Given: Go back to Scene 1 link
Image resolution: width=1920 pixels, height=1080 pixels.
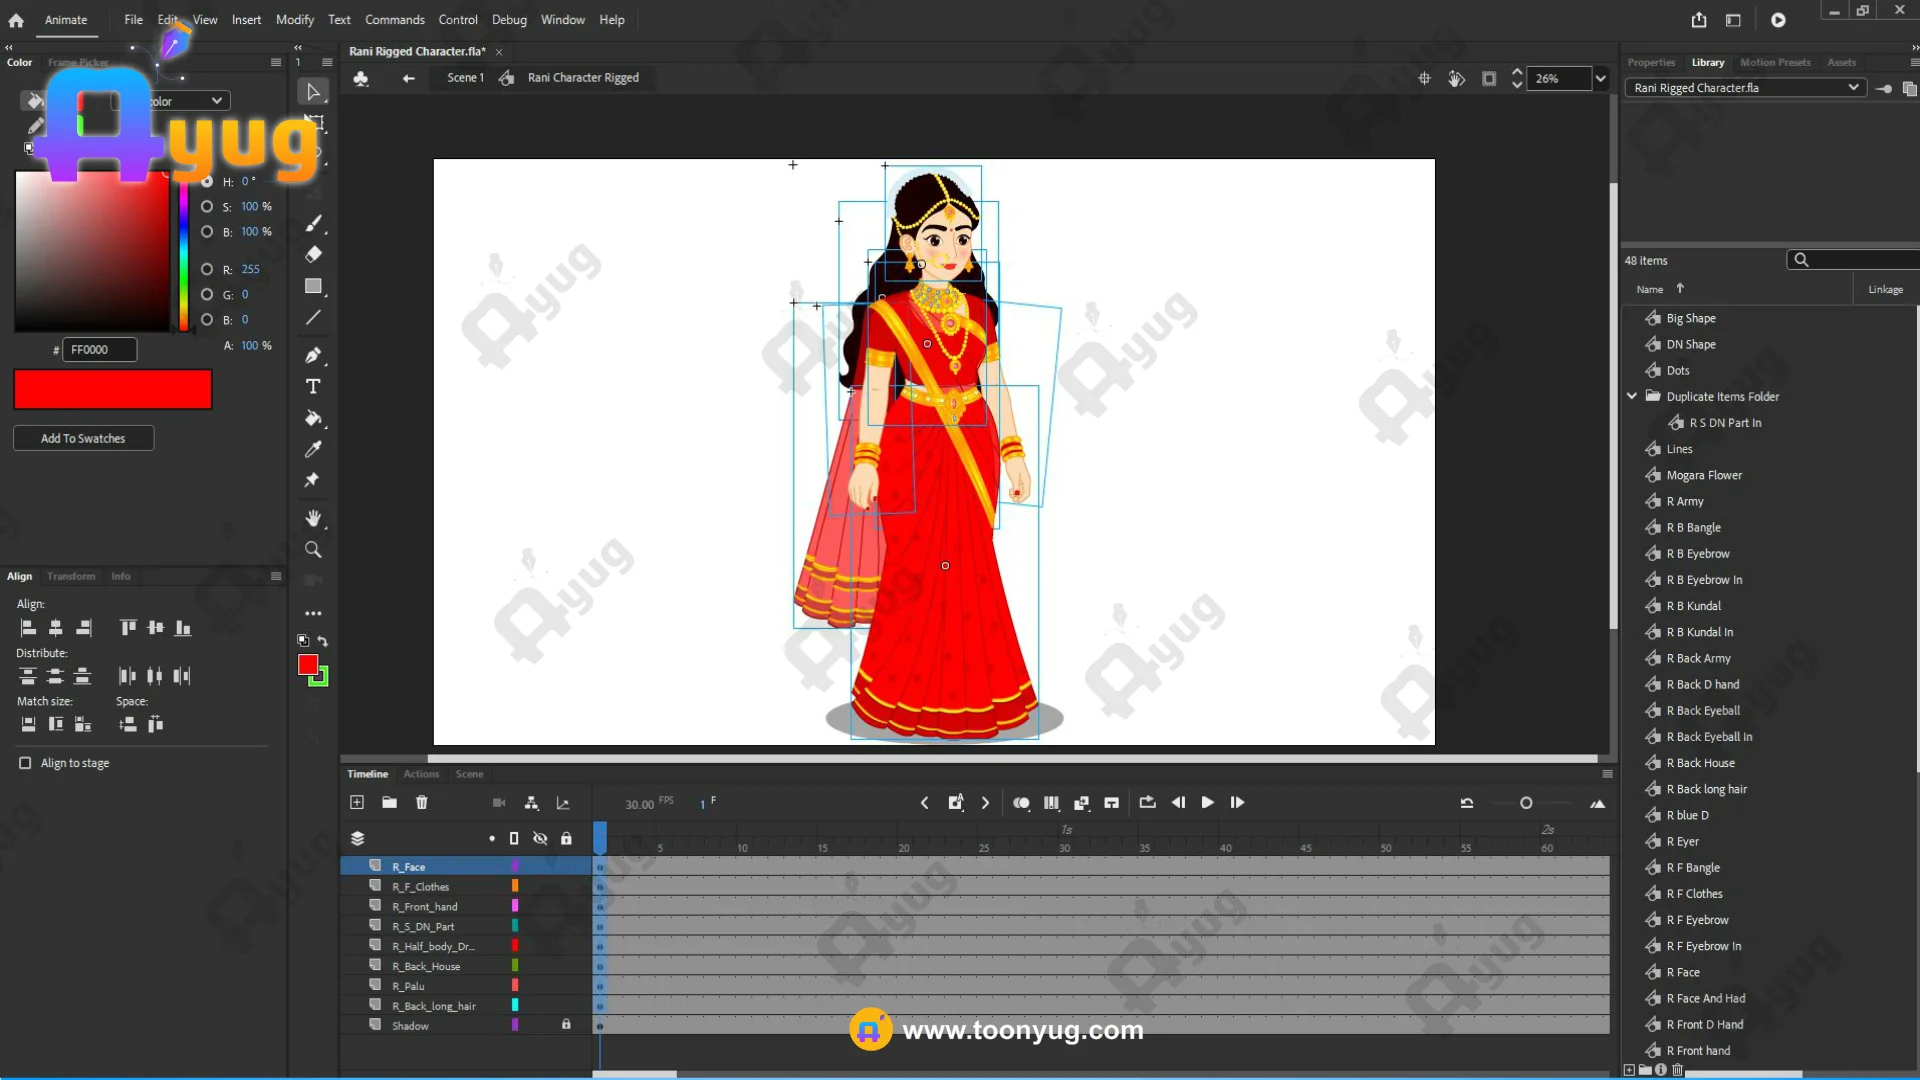Looking at the screenshot, I should pyautogui.click(x=465, y=78).
